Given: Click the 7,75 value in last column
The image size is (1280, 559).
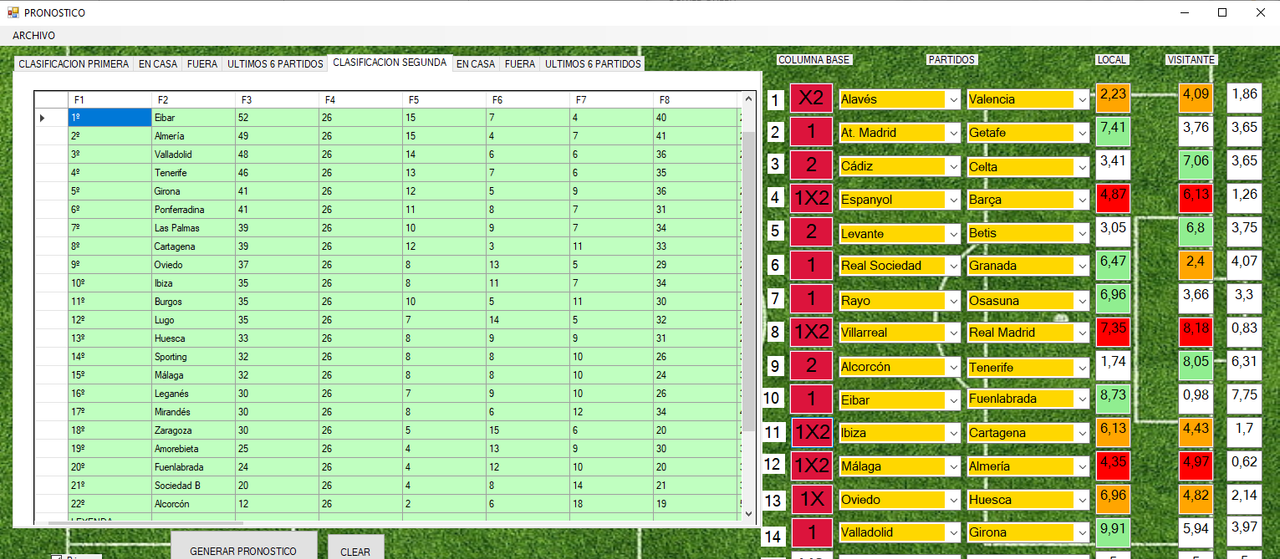Looking at the screenshot, I should 1245,399.
